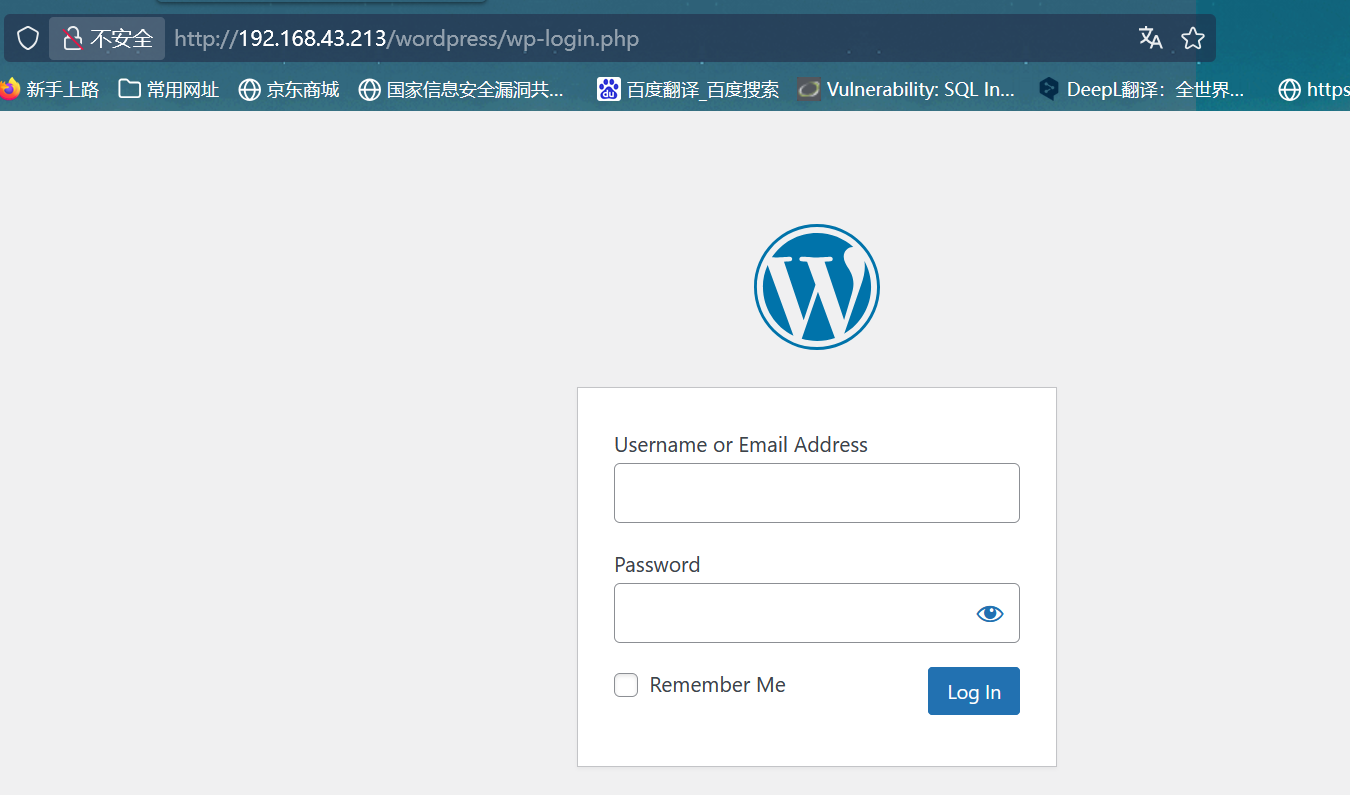Open the 百度翻译_百度搜索 bookmark

[x=688, y=90]
